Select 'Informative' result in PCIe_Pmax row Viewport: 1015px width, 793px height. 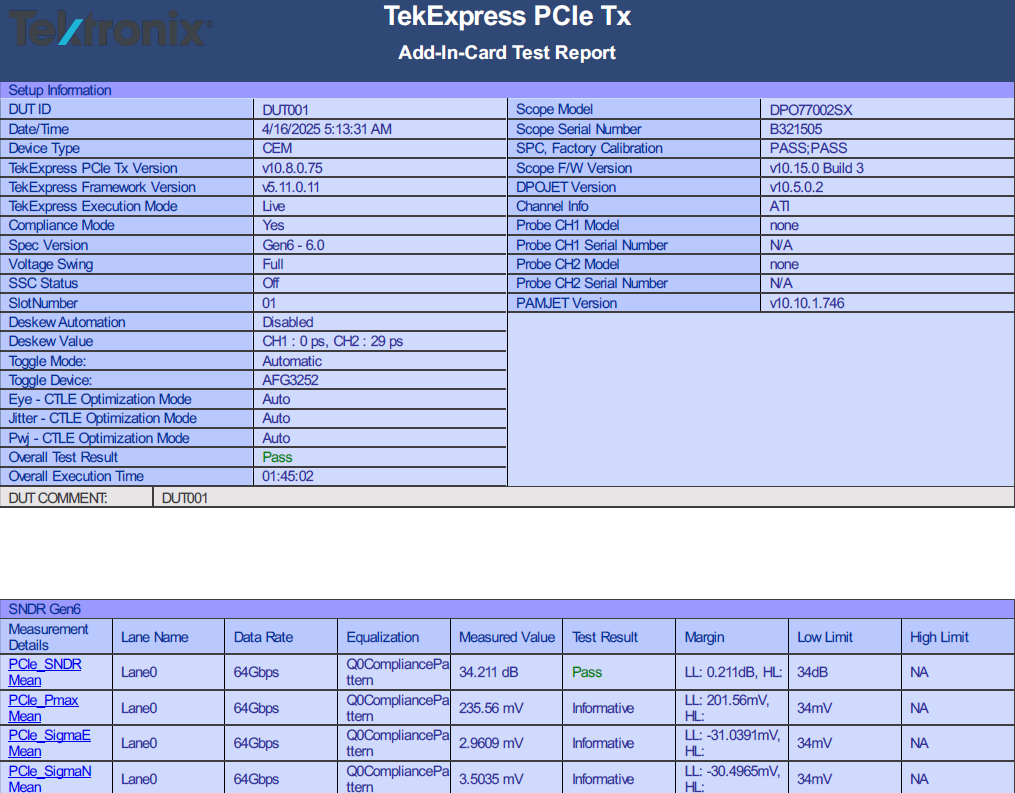603,708
